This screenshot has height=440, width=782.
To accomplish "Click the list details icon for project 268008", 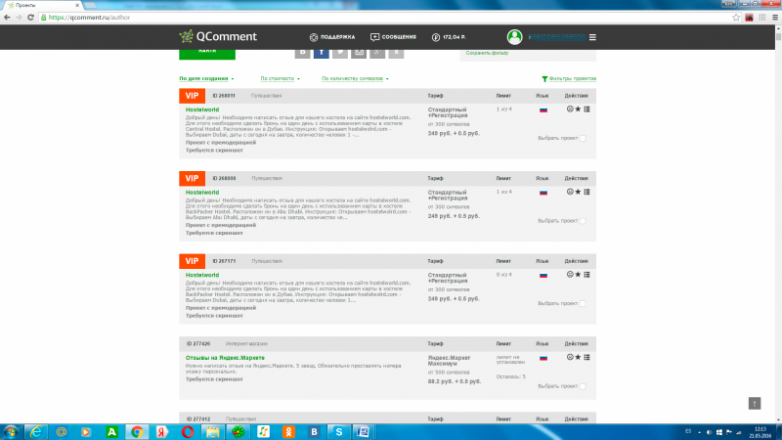I will tap(587, 191).
